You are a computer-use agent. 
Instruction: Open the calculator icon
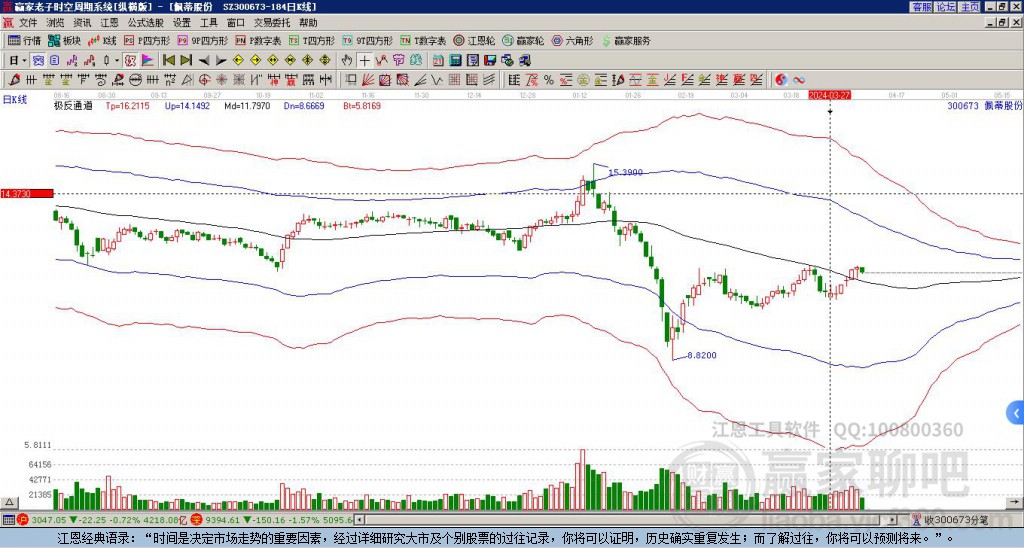click(x=455, y=61)
